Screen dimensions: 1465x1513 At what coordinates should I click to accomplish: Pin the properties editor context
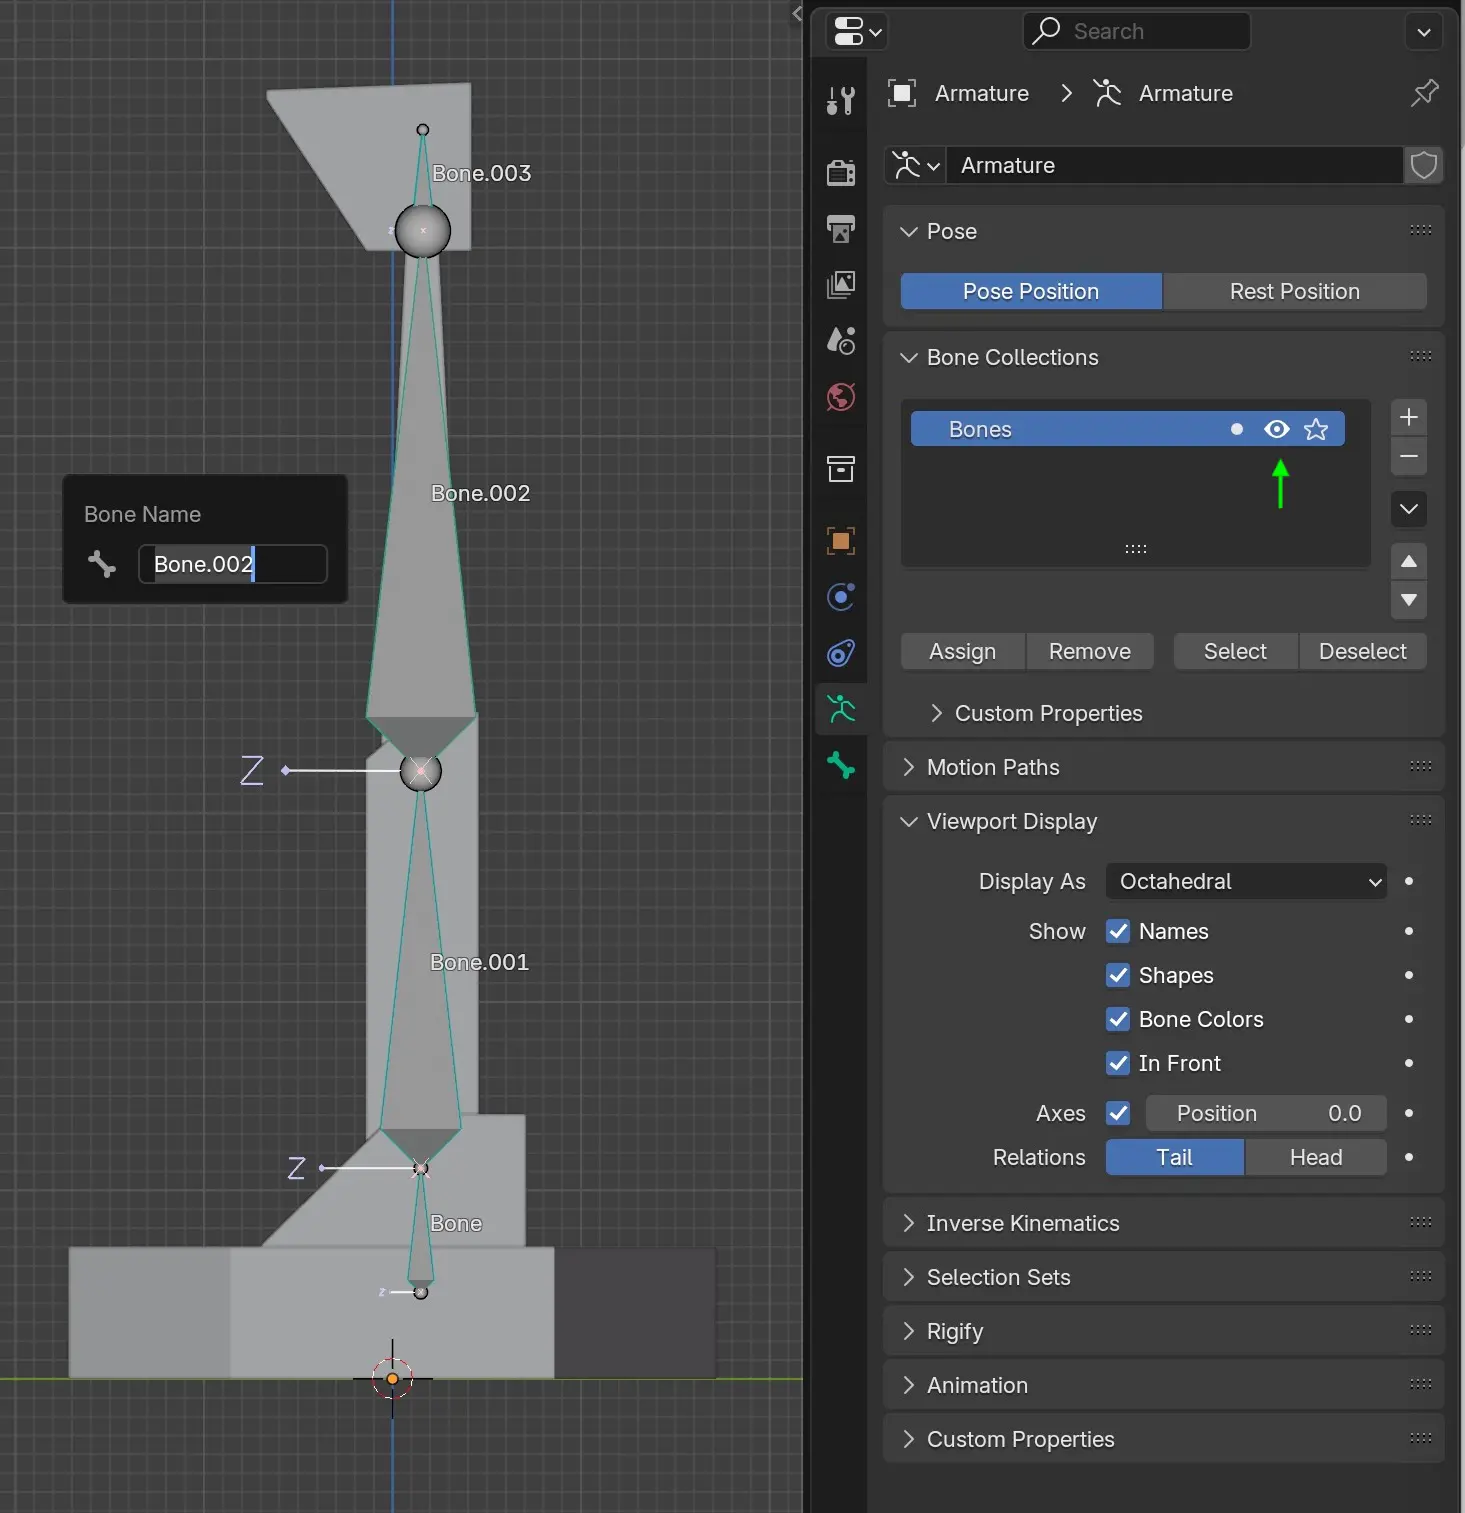[1424, 93]
